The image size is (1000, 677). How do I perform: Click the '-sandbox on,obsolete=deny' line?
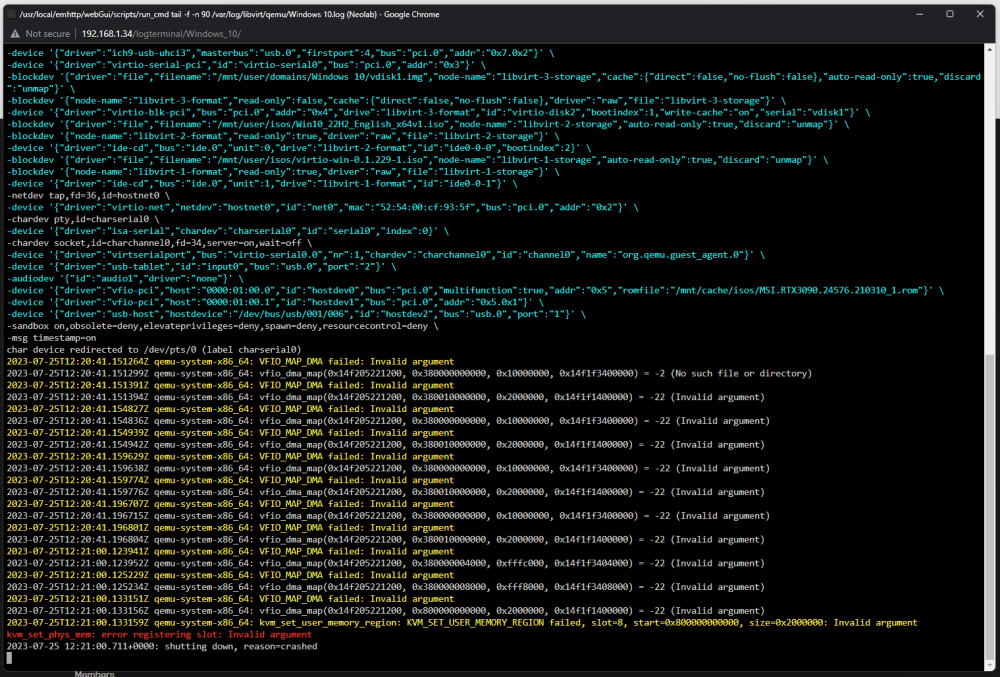pyautogui.click(x=223, y=326)
